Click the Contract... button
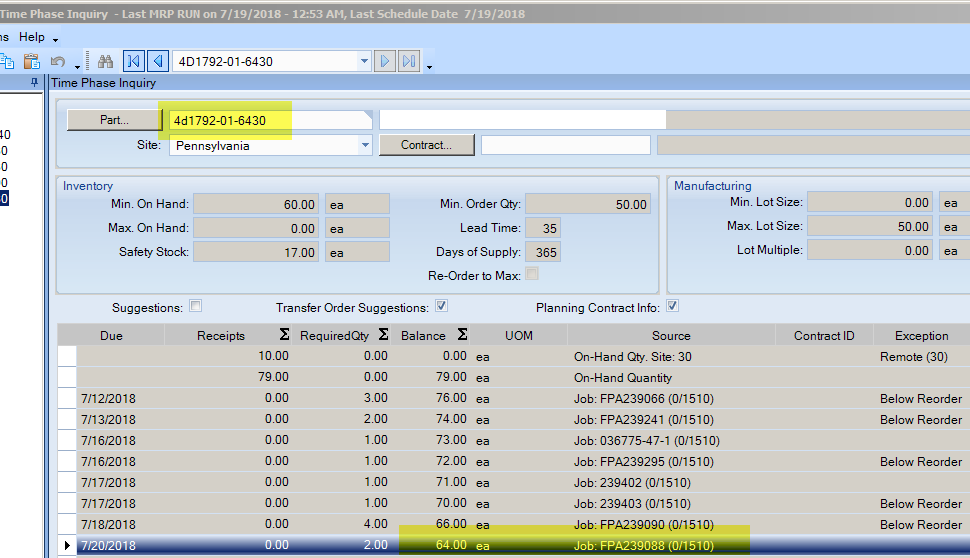The image size is (970, 558). [426, 145]
